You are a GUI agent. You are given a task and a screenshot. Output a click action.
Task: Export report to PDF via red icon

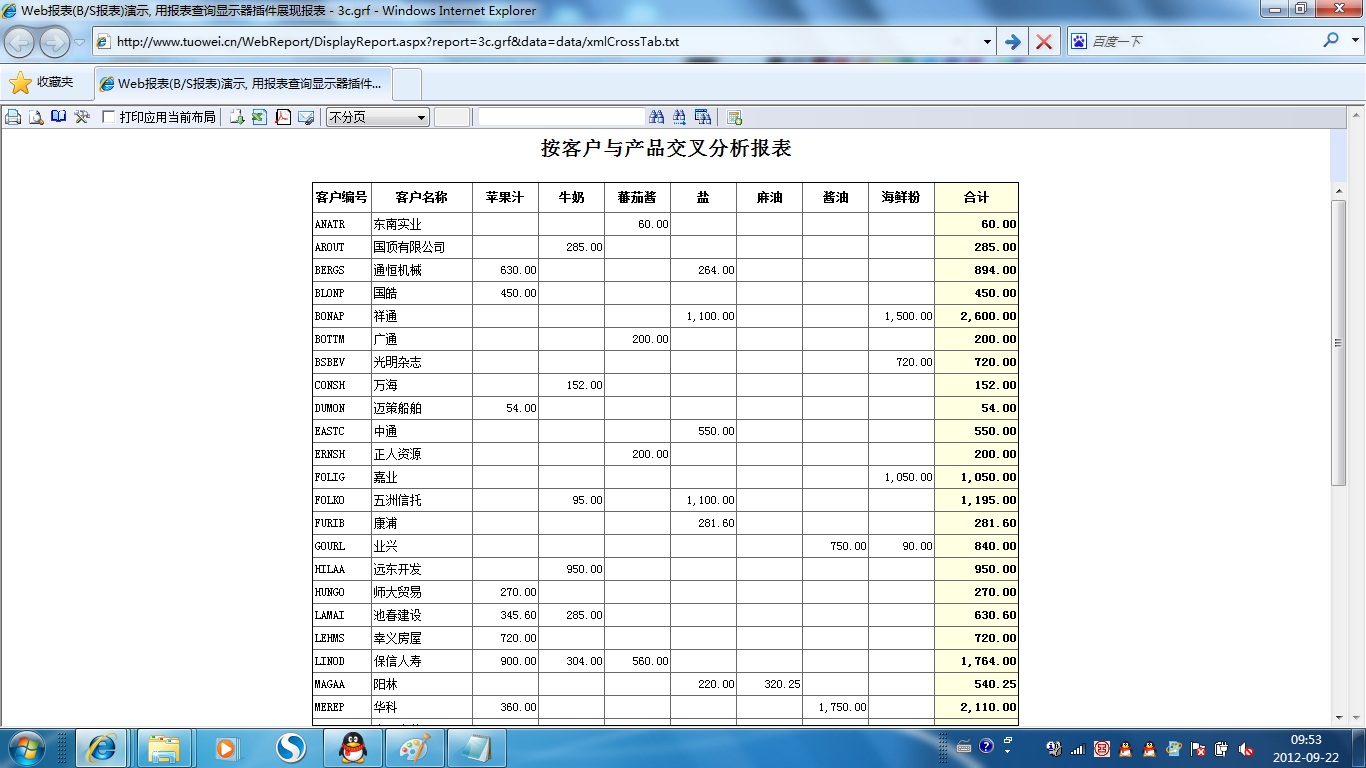pyautogui.click(x=283, y=117)
